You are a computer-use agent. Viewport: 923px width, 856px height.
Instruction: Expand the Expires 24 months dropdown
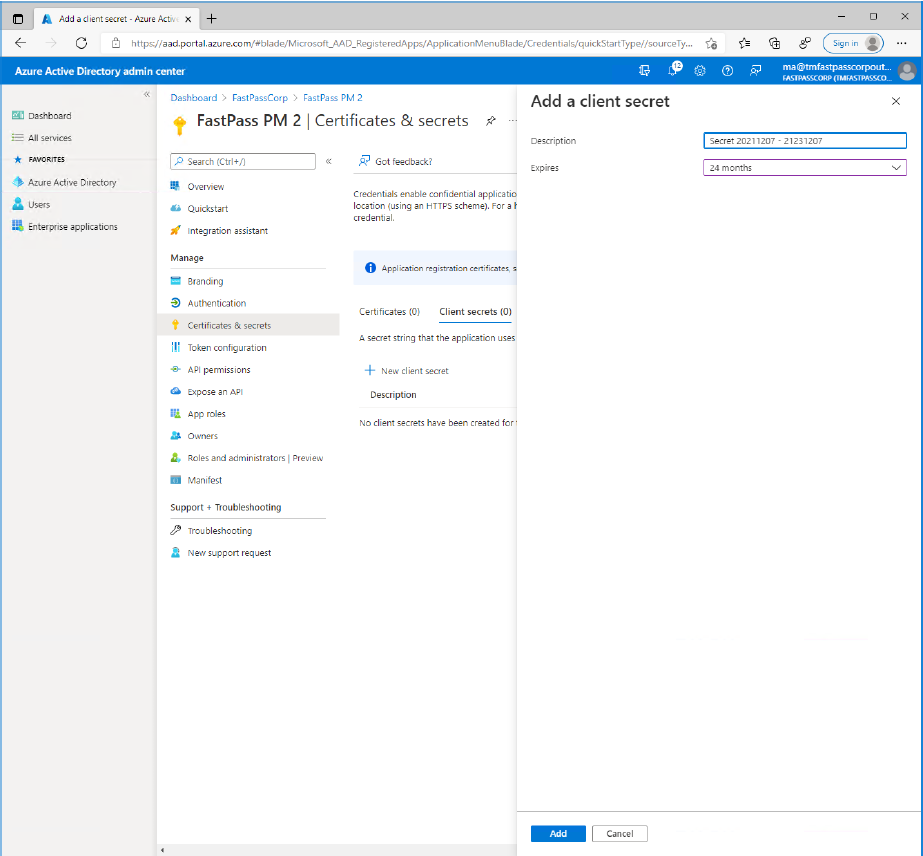pyautogui.click(x=805, y=168)
